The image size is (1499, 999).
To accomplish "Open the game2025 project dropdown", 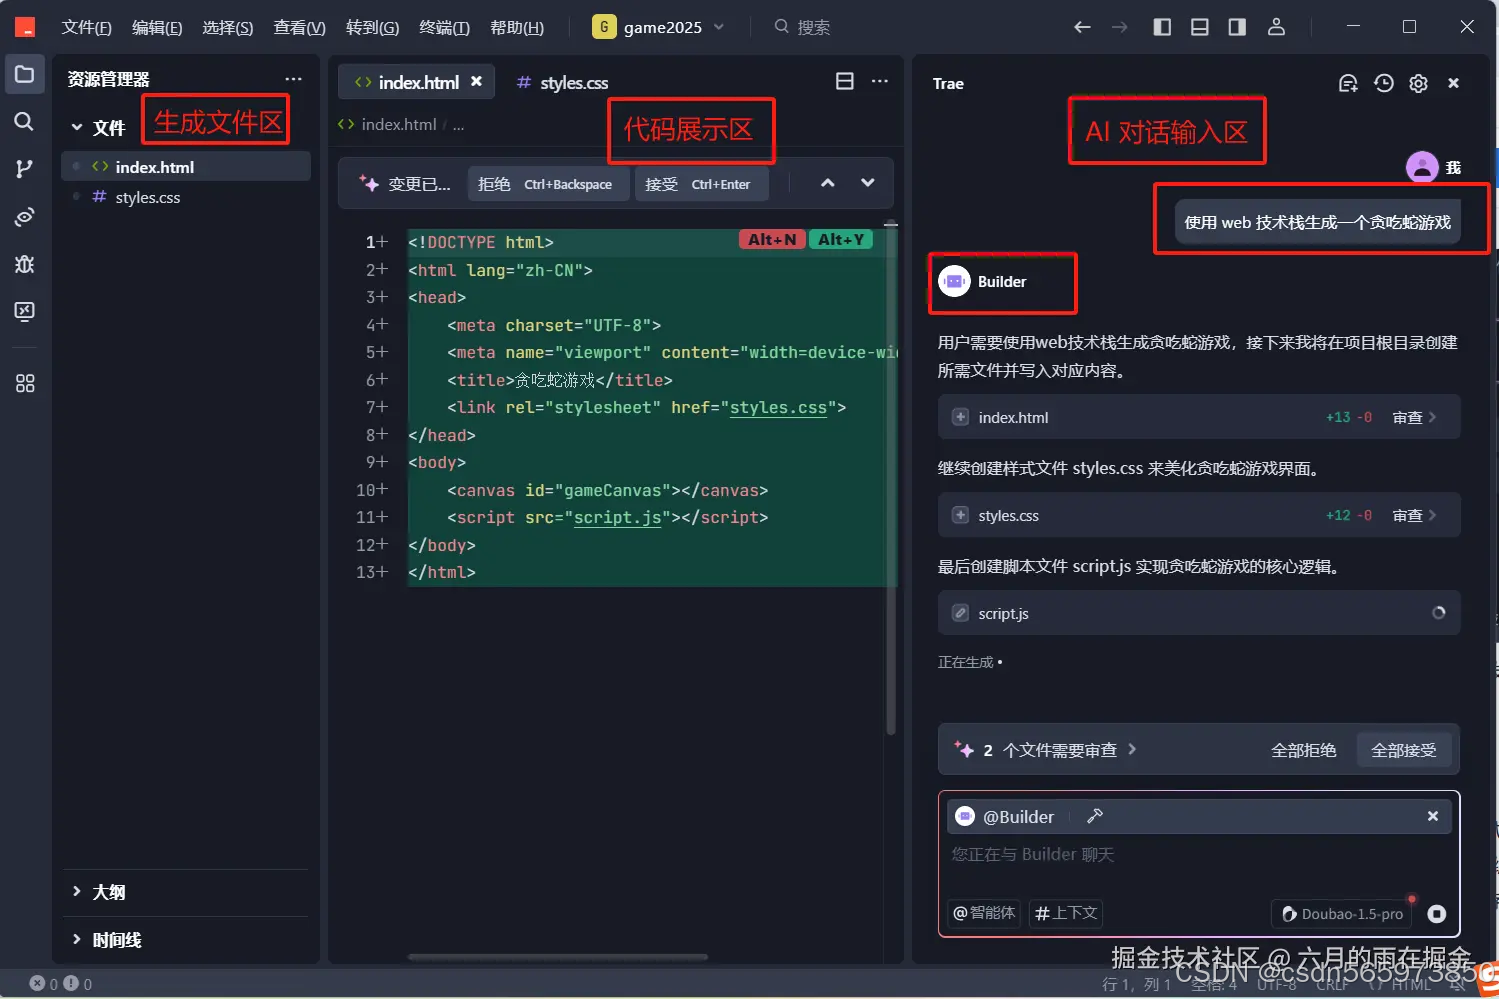I will tap(659, 27).
